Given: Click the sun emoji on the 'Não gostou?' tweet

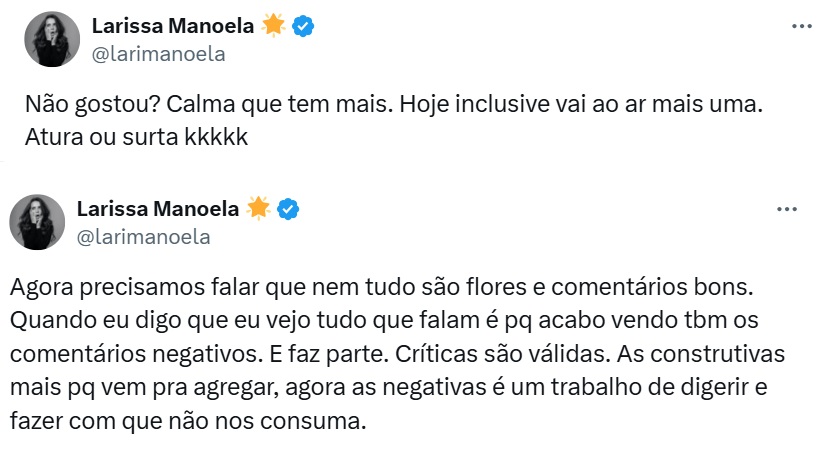Looking at the screenshot, I should point(273,26).
